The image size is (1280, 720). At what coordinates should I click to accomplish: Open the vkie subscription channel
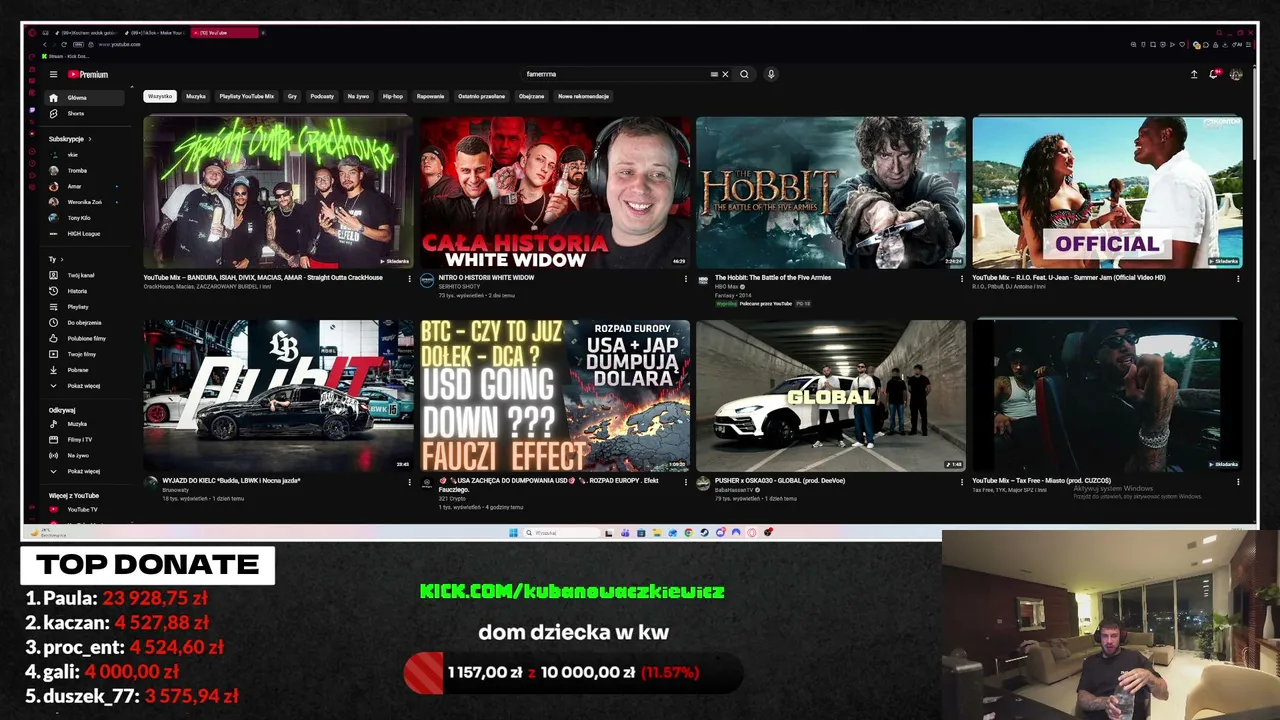point(84,155)
